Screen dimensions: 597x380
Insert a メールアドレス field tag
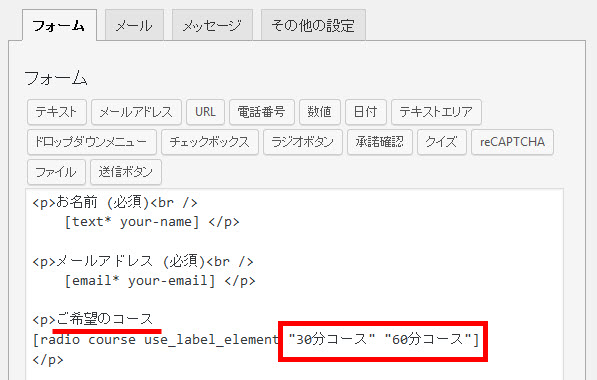coord(136,112)
